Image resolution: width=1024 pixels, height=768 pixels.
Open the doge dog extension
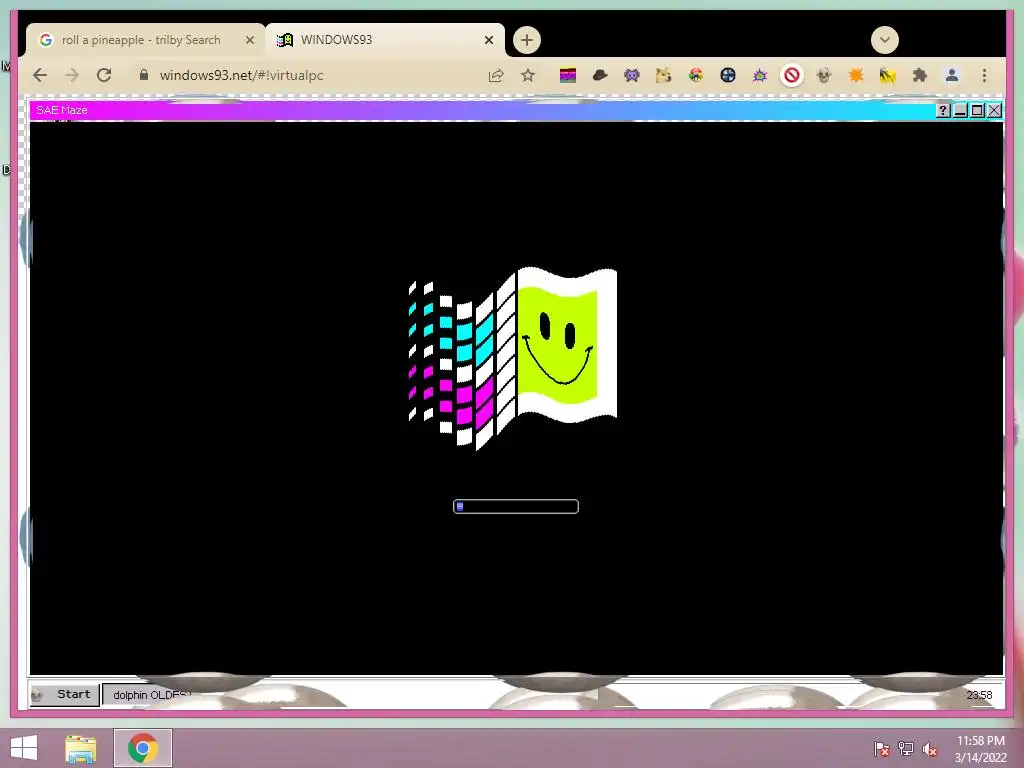[664, 76]
